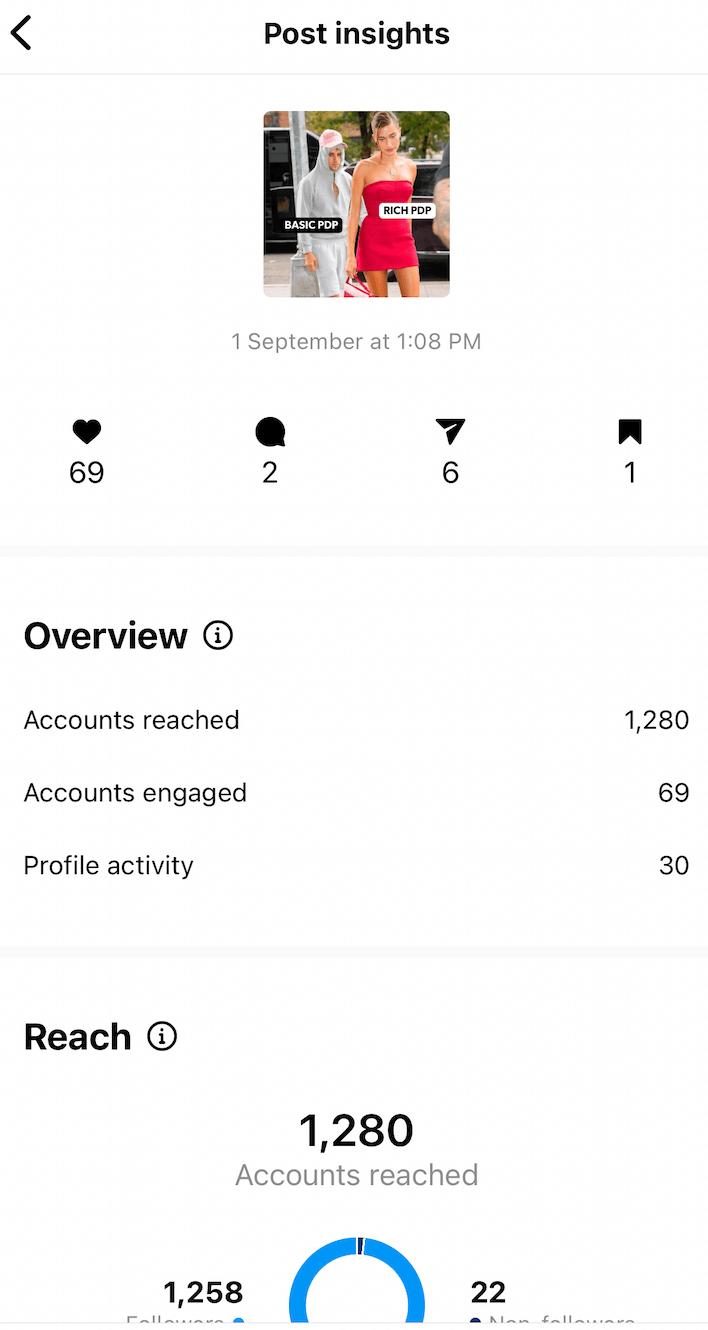Click the heart icon showing 69 likes

click(87, 431)
